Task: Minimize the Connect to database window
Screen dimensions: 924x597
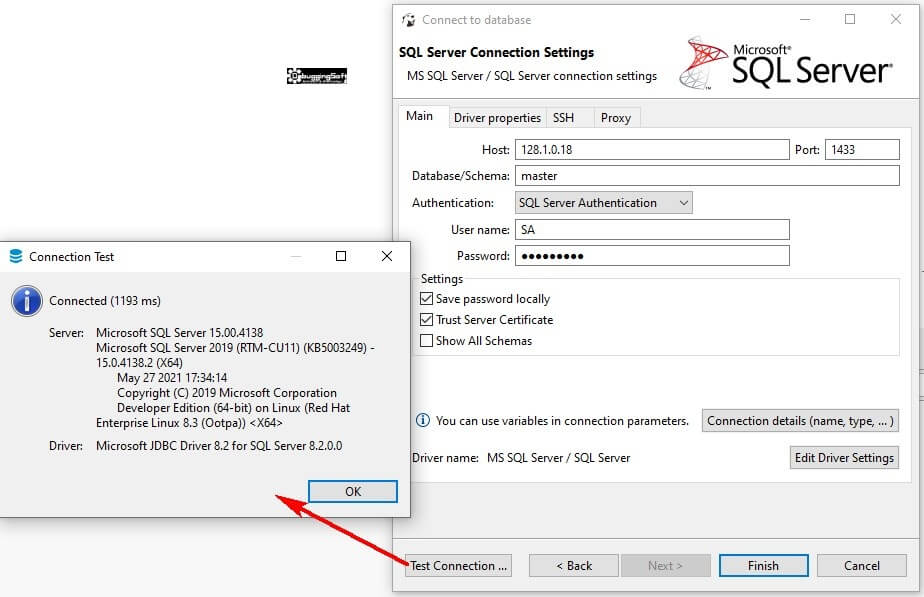Action: coord(805,19)
